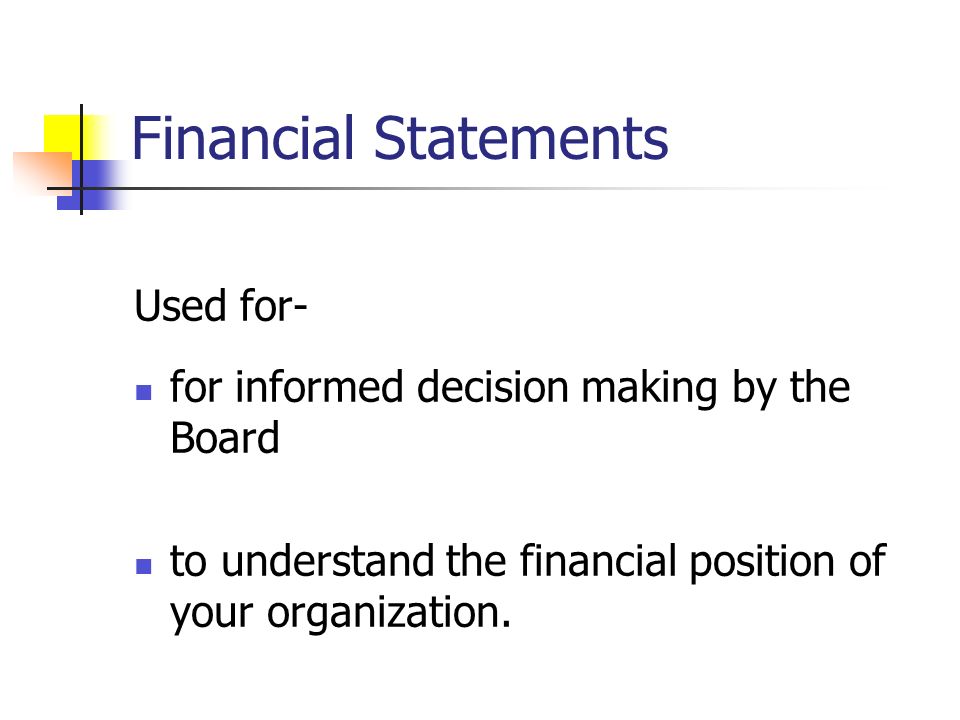Click the word "making" in the first bullet
This screenshot has width=960, height=720.
[x=650, y=390]
